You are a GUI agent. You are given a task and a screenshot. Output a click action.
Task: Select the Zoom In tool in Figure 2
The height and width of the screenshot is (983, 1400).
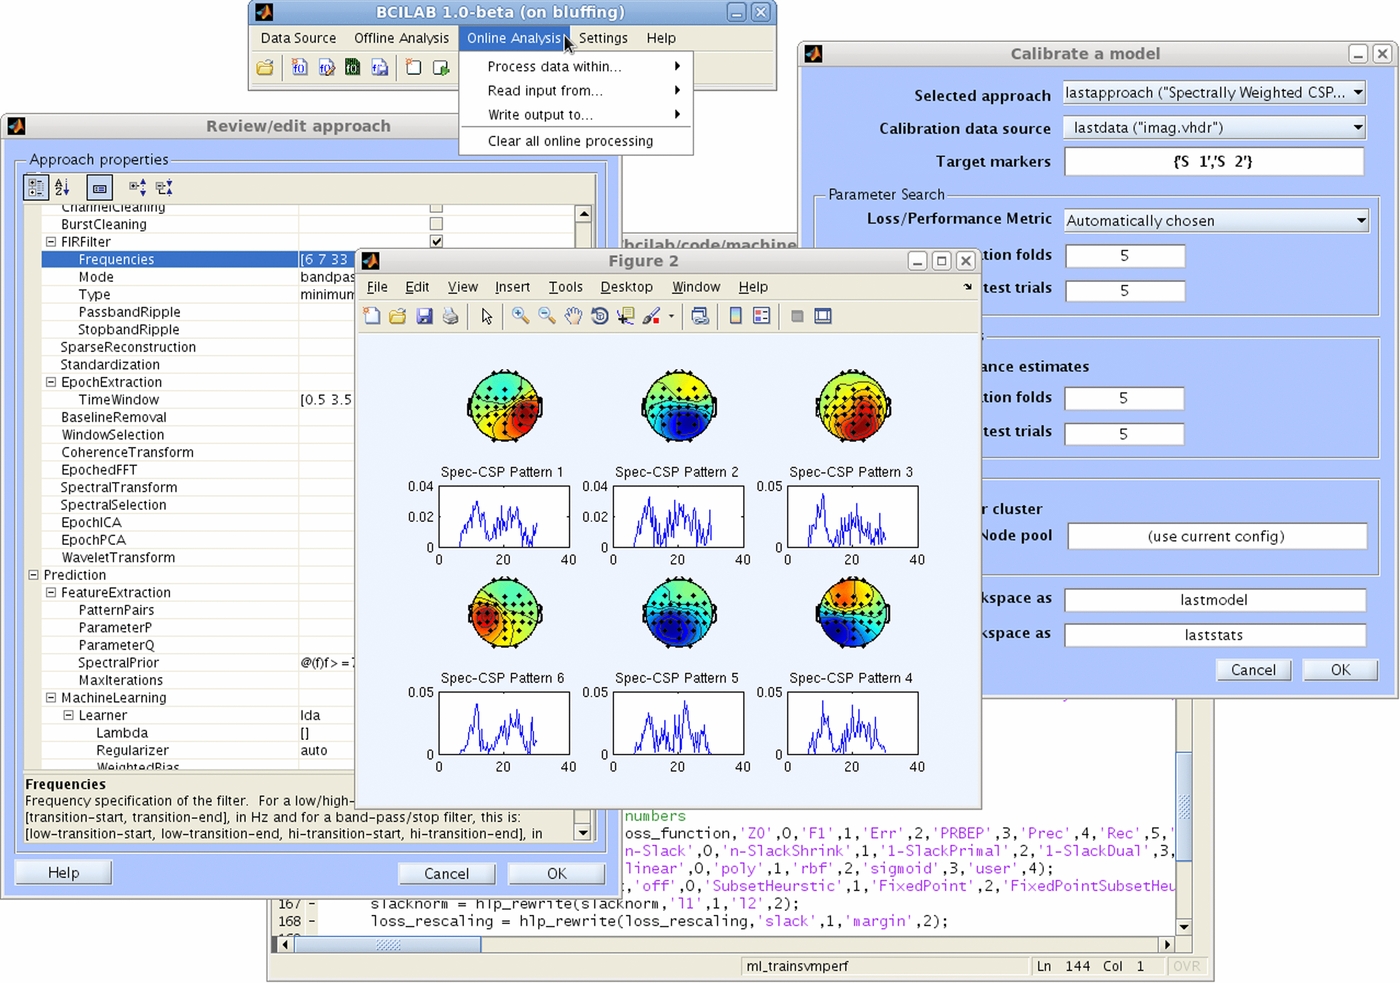pos(520,316)
